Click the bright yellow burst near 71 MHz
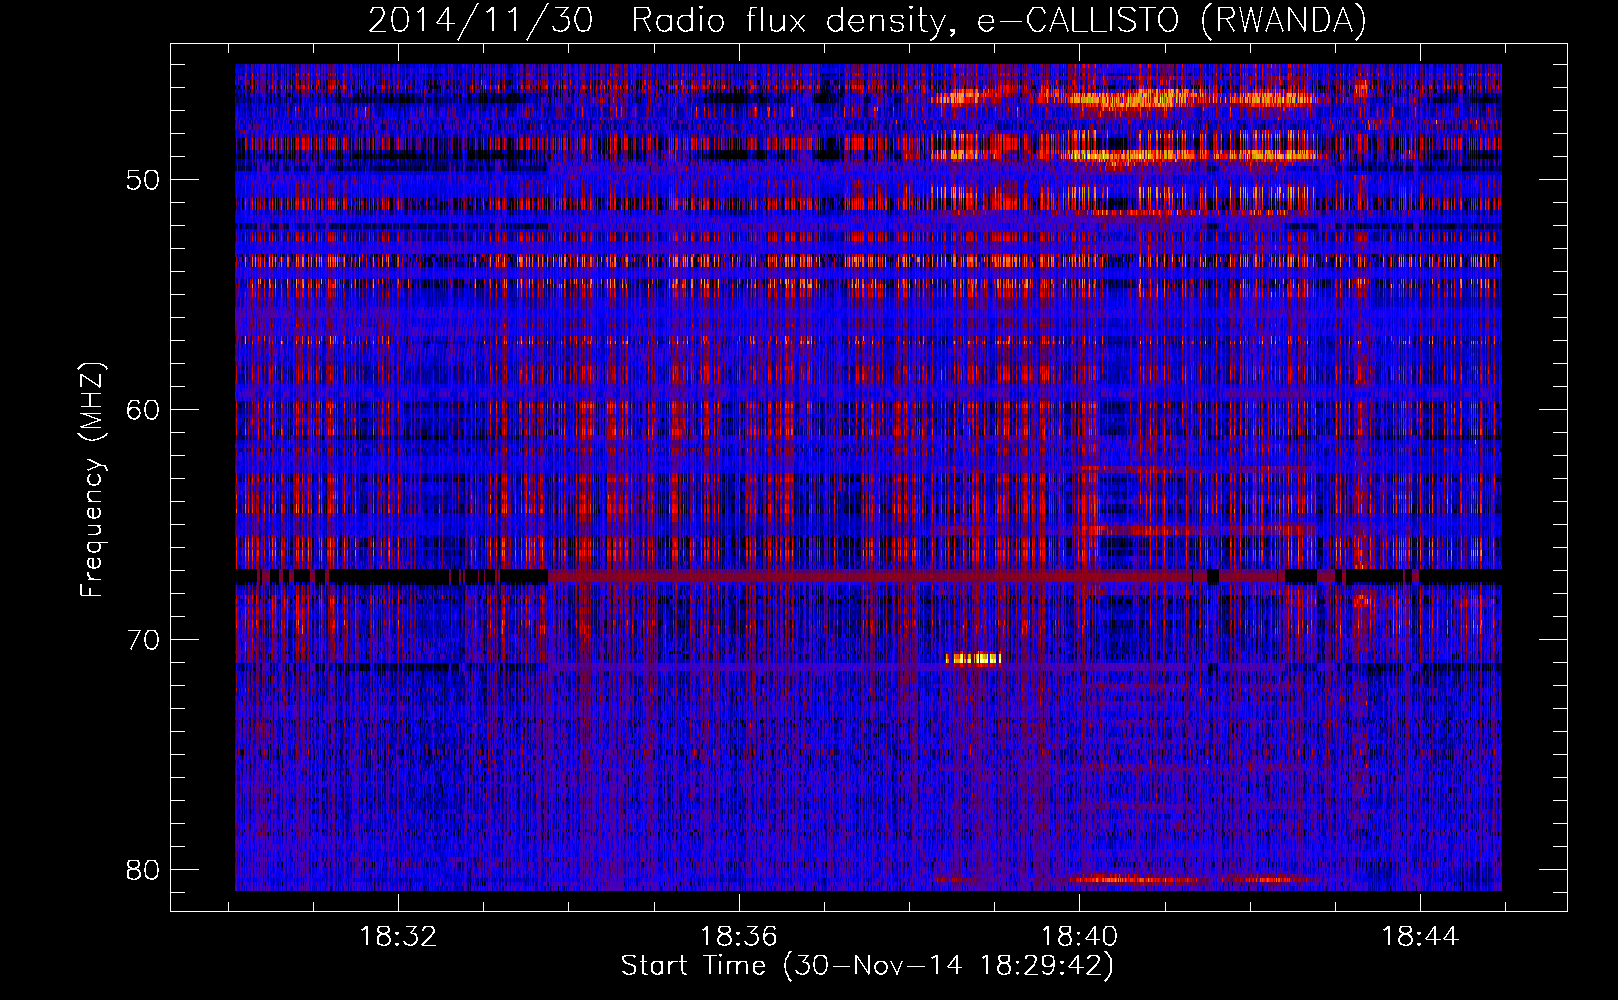1618x1000 pixels. 974,658
